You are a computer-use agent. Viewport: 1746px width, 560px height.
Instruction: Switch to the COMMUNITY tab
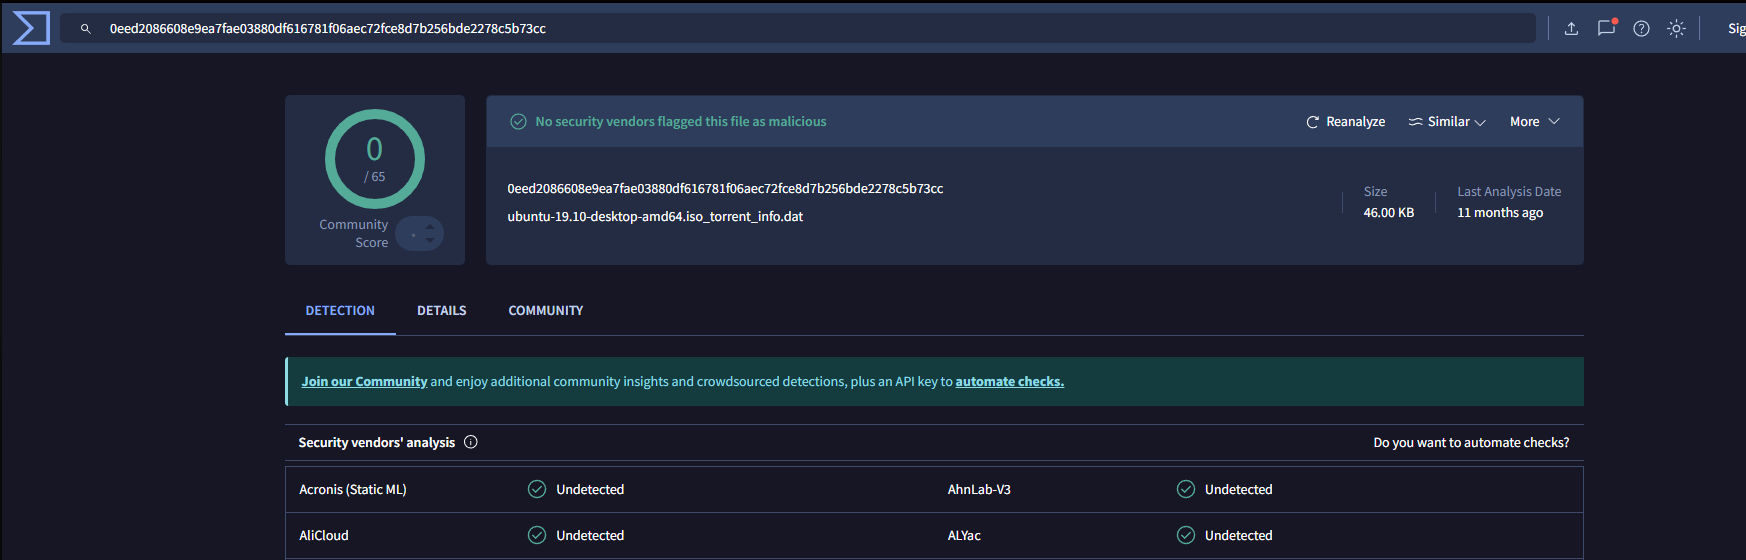pos(545,311)
